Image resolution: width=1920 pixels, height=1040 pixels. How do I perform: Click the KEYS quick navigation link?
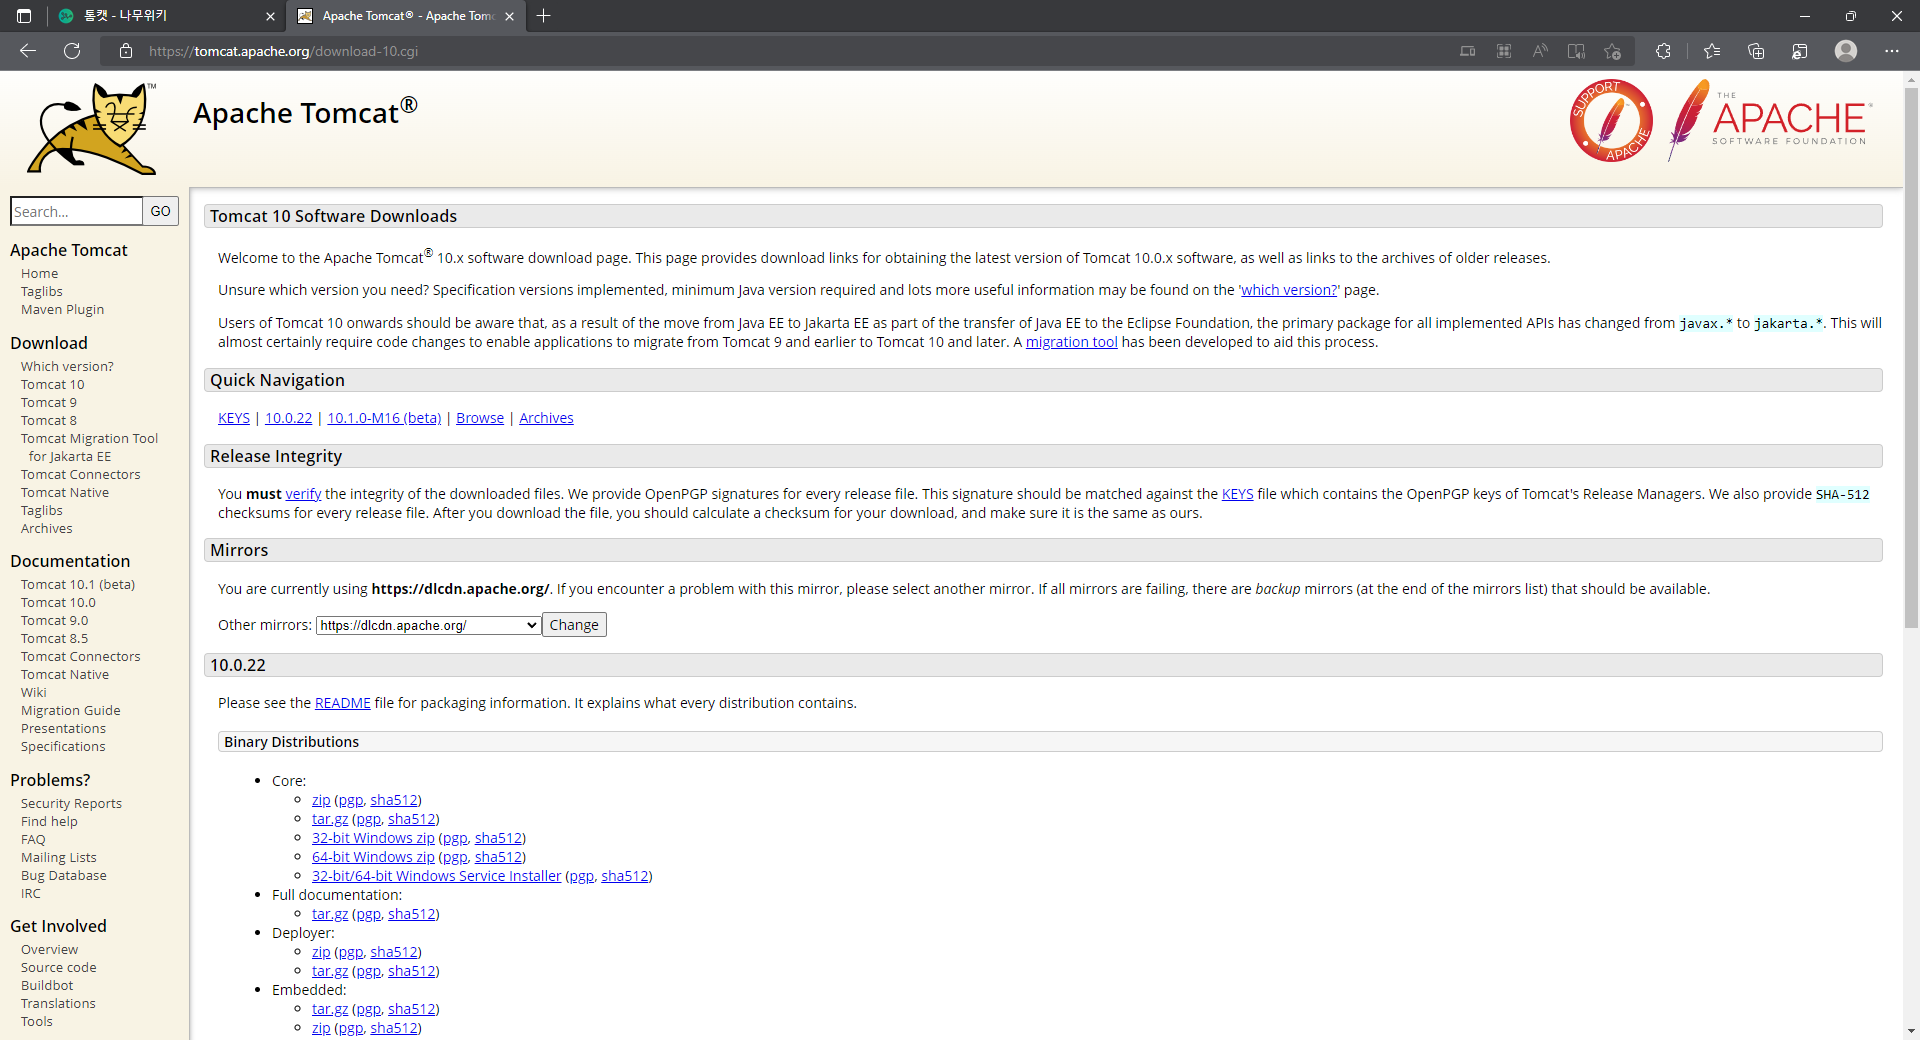234,418
